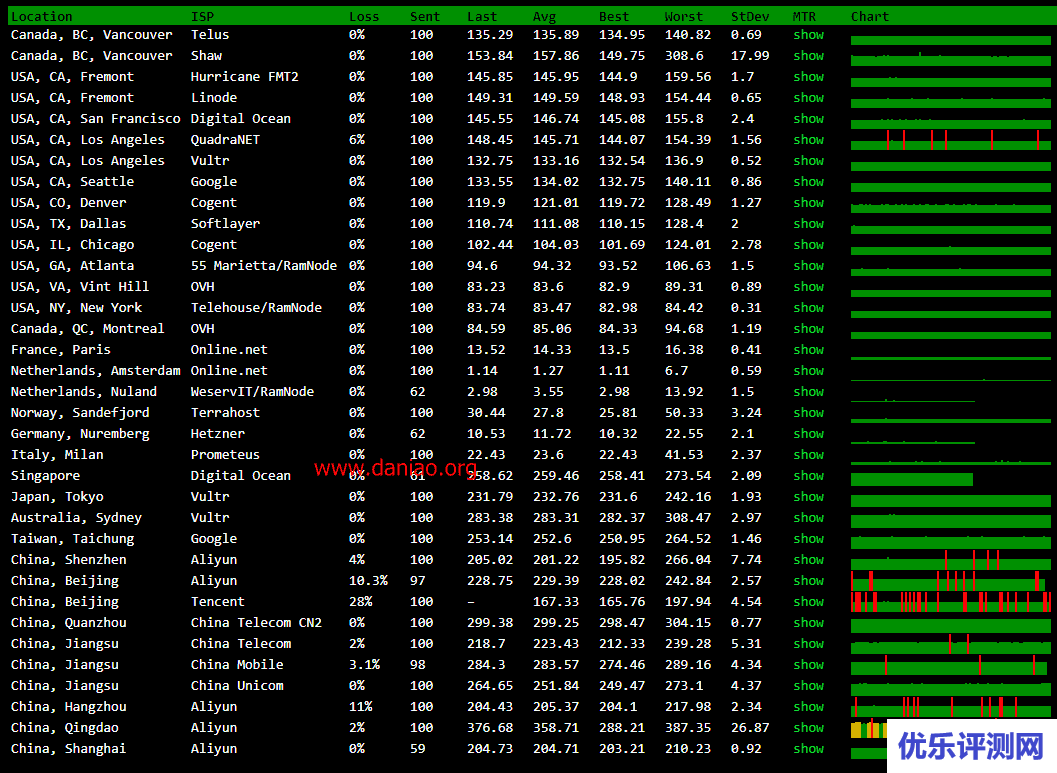The image size is (1057, 773).
Task: Open show link for Jiangsu China Unicom
Action: coord(808,685)
